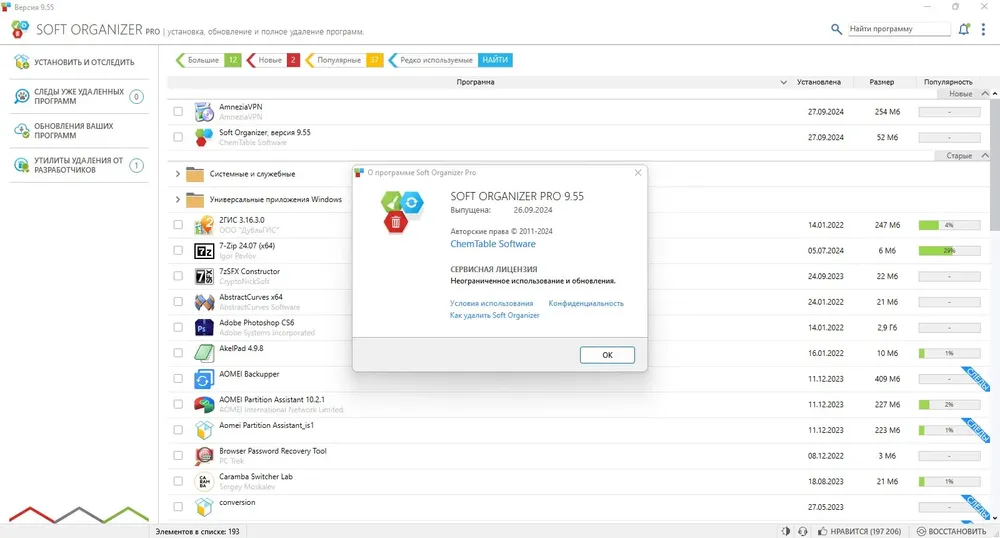The height and width of the screenshot is (538, 1000).
Task: Check the Adobe Photoshop CS6 checkbox
Action: (178, 328)
